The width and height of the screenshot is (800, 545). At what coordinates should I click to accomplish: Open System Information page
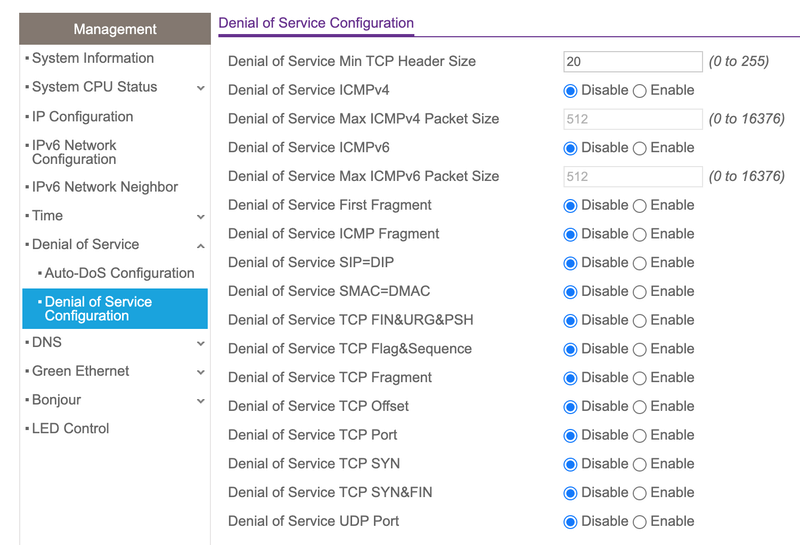coord(92,59)
